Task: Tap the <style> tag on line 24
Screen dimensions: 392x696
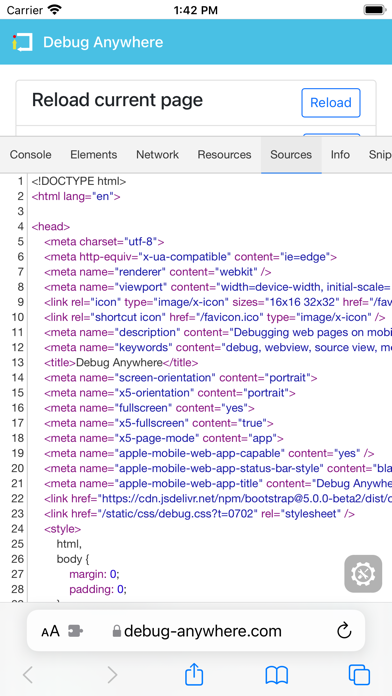Action: click(x=63, y=528)
